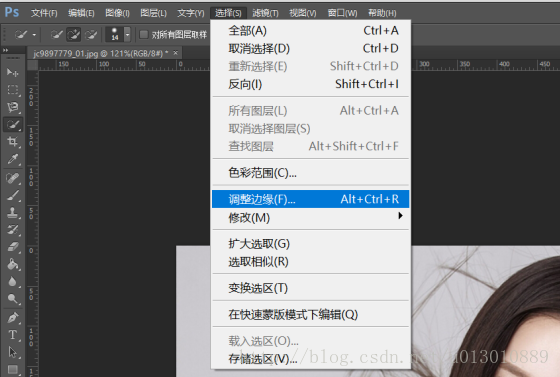Choose 变换选区(T) menu entry

click(311, 288)
